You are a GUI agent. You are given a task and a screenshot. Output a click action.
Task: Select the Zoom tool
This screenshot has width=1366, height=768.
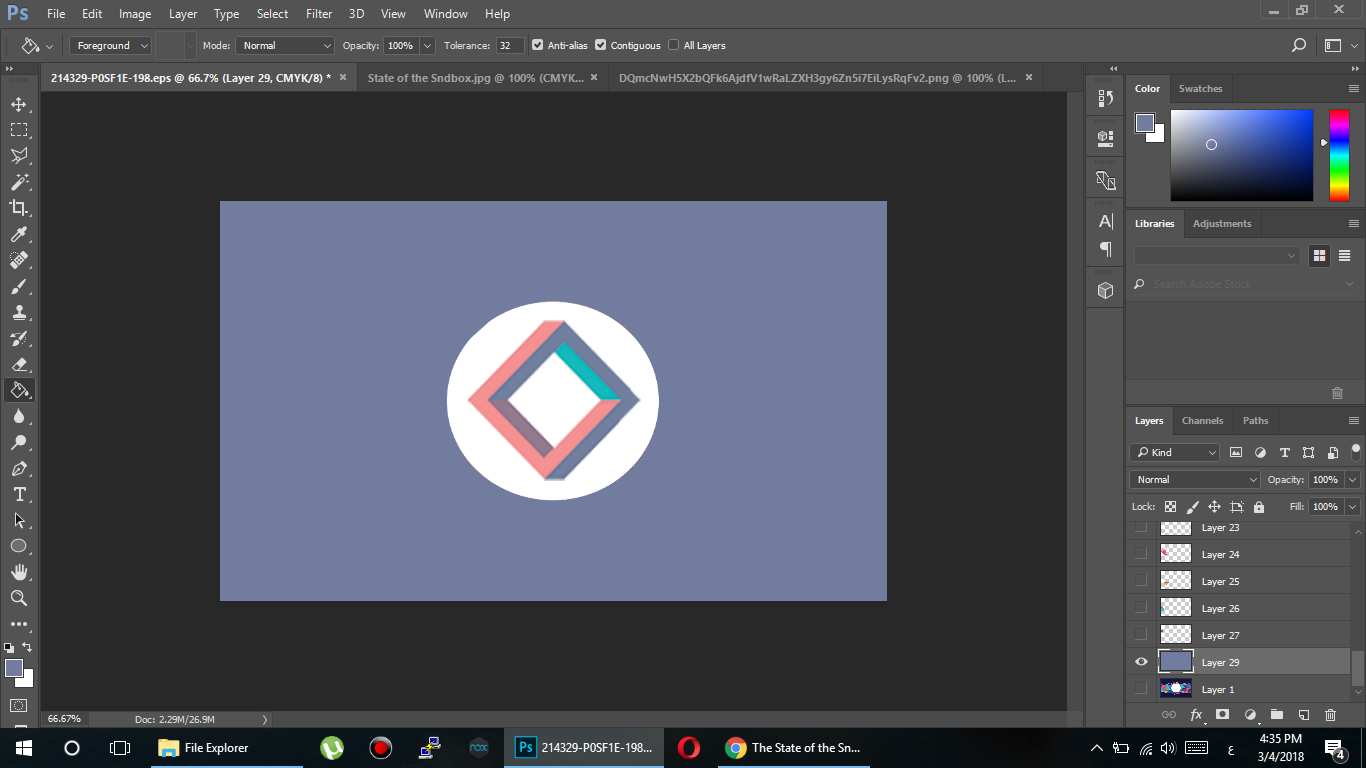tap(20, 598)
